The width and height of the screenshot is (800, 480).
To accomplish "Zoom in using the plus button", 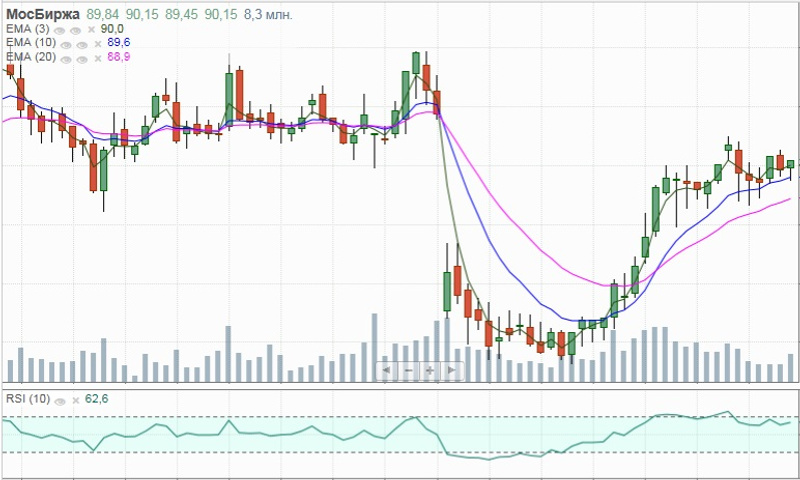I will tap(430, 370).
